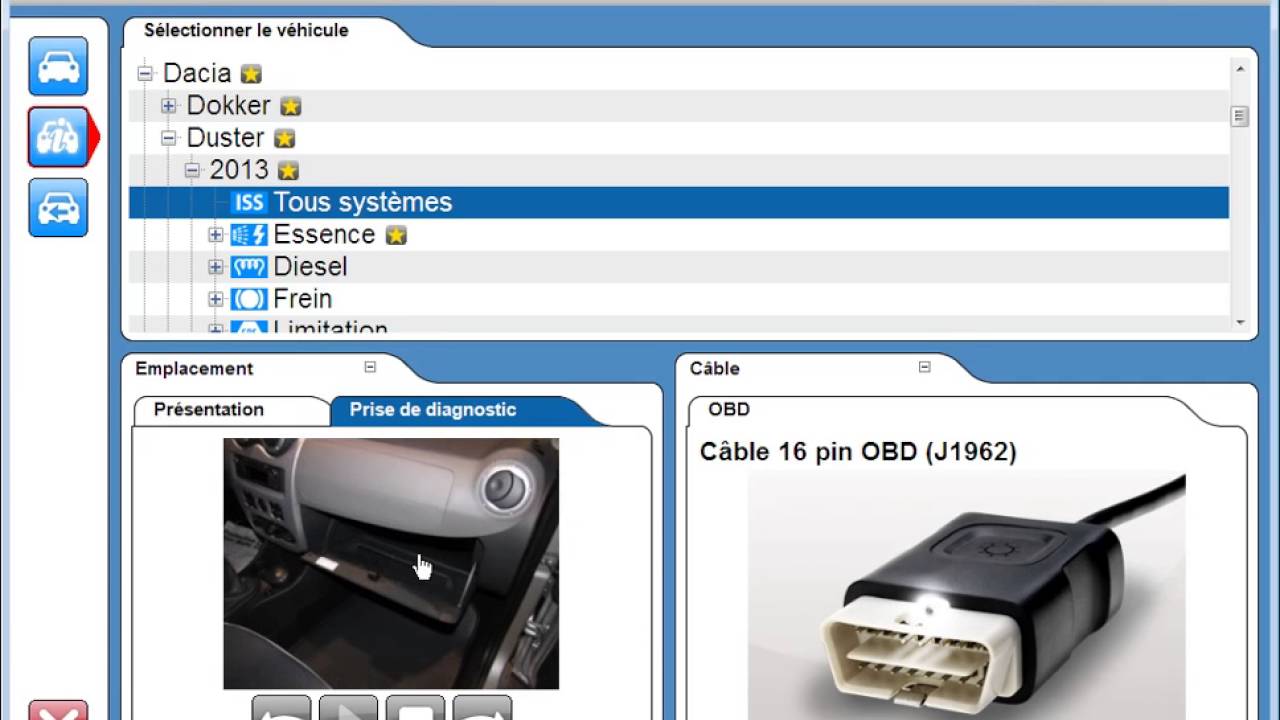Toggle the favorite star next to Dacia
This screenshot has width=1280, height=720.
[x=251, y=74]
